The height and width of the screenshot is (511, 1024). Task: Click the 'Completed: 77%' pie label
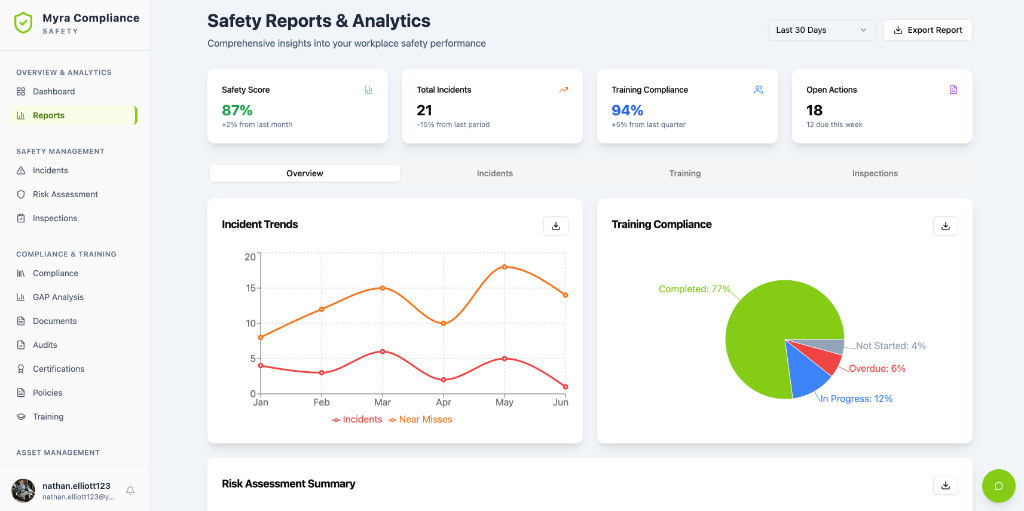(x=694, y=289)
